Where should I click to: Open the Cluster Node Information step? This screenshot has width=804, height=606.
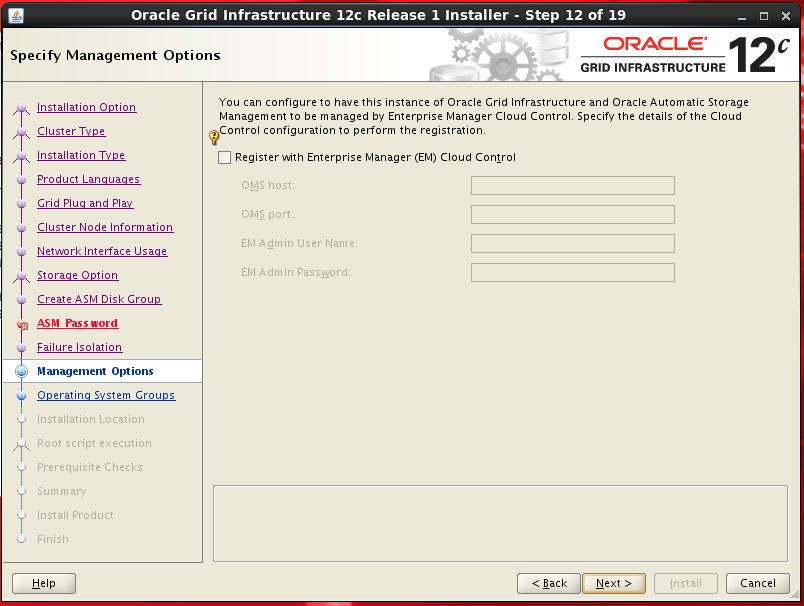pyautogui.click(x=105, y=227)
